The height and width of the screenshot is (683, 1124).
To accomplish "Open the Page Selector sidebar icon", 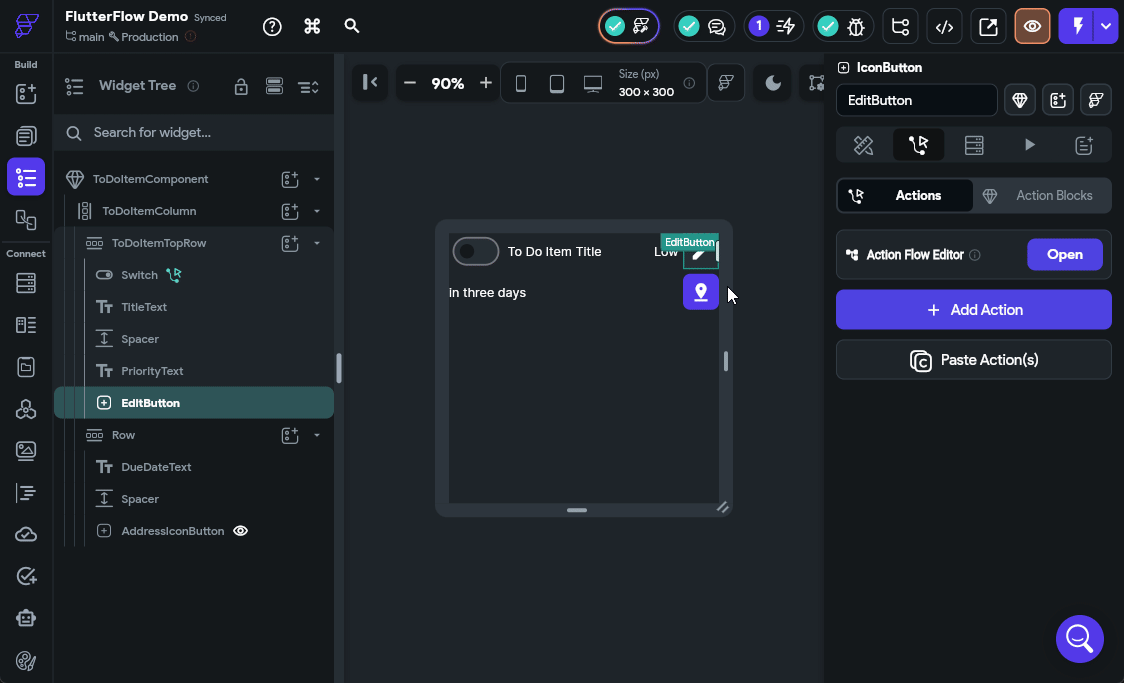I will coord(26,135).
